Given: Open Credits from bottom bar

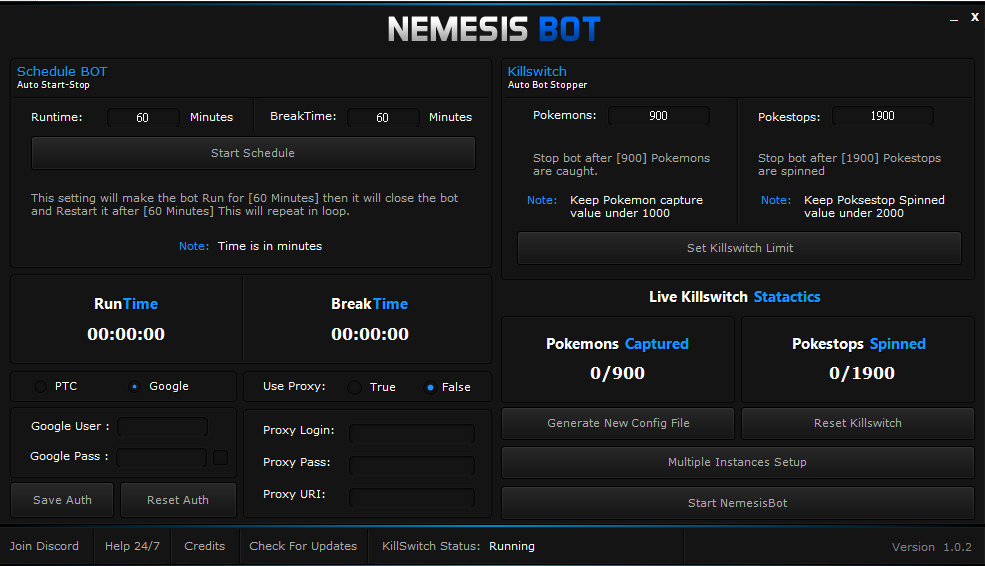Looking at the screenshot, I should 205,546.
